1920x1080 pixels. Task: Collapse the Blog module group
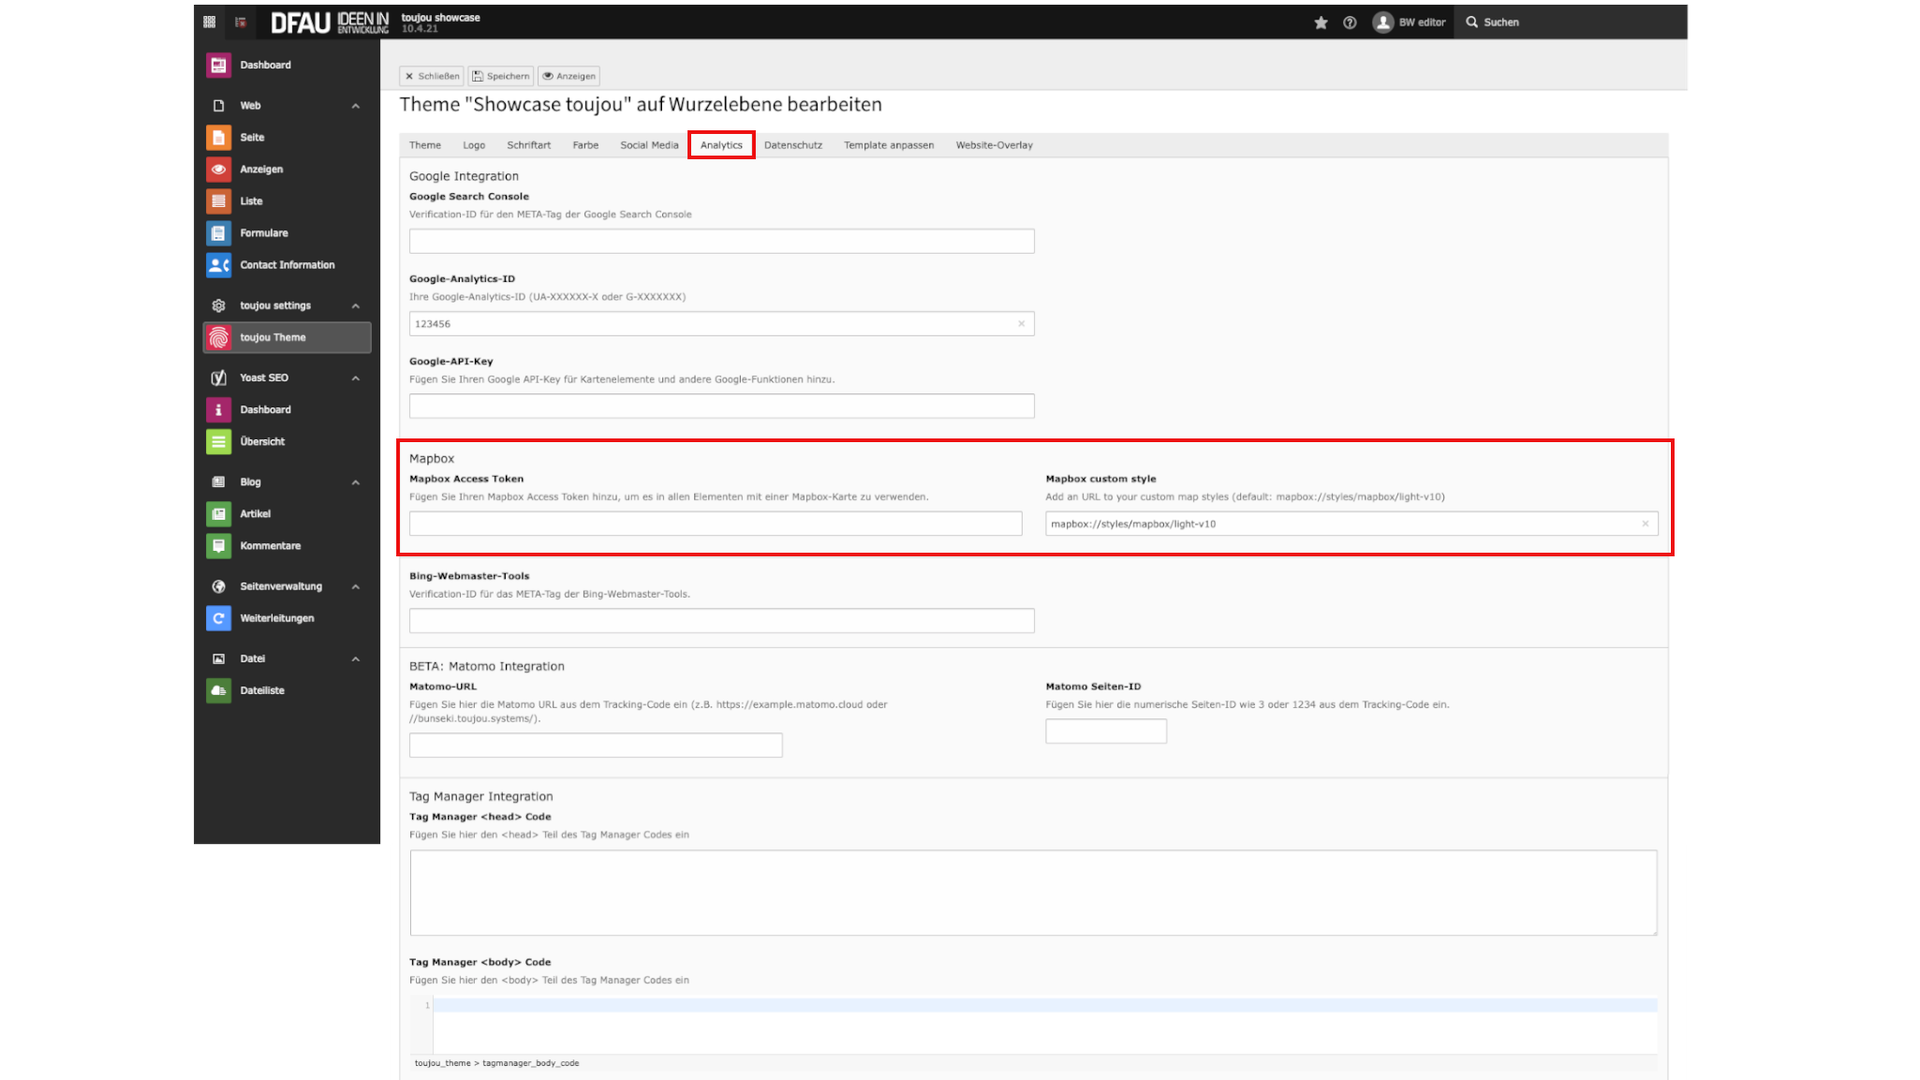(x=356, y=482)
